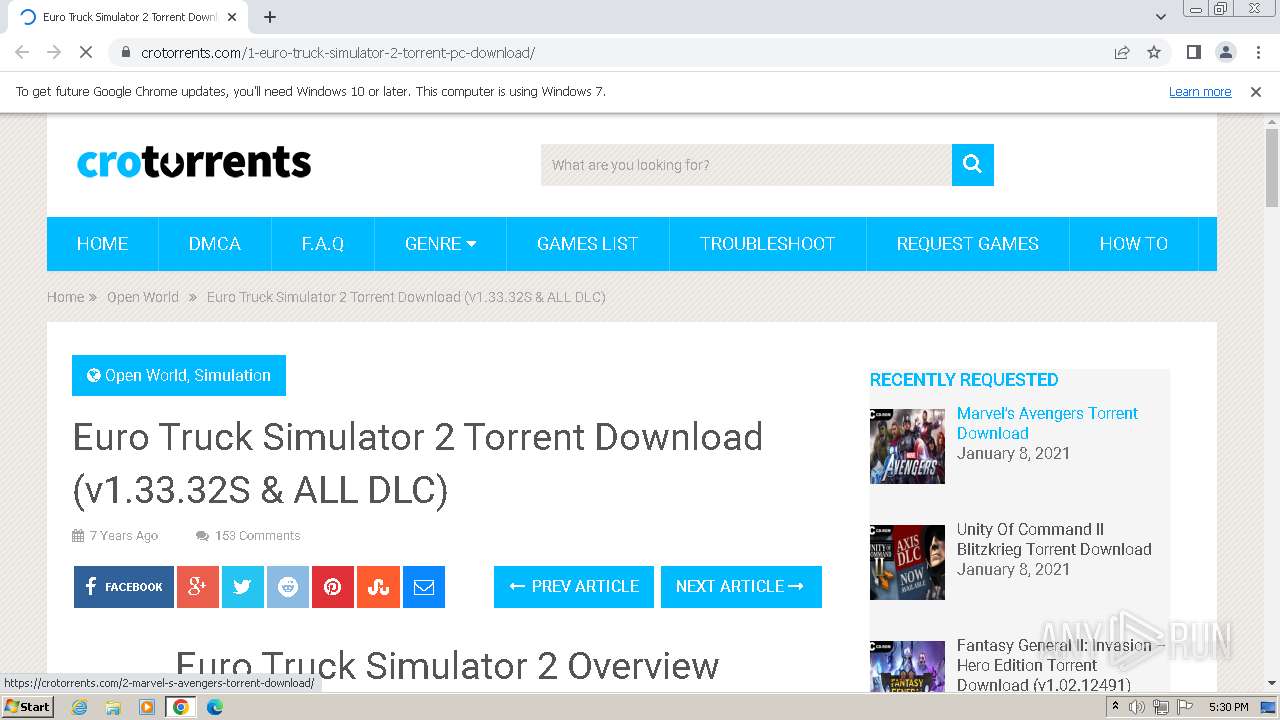This screenshot has width=1280, height=720.
Task: Click the action center flag icon
Action: 1185,707
